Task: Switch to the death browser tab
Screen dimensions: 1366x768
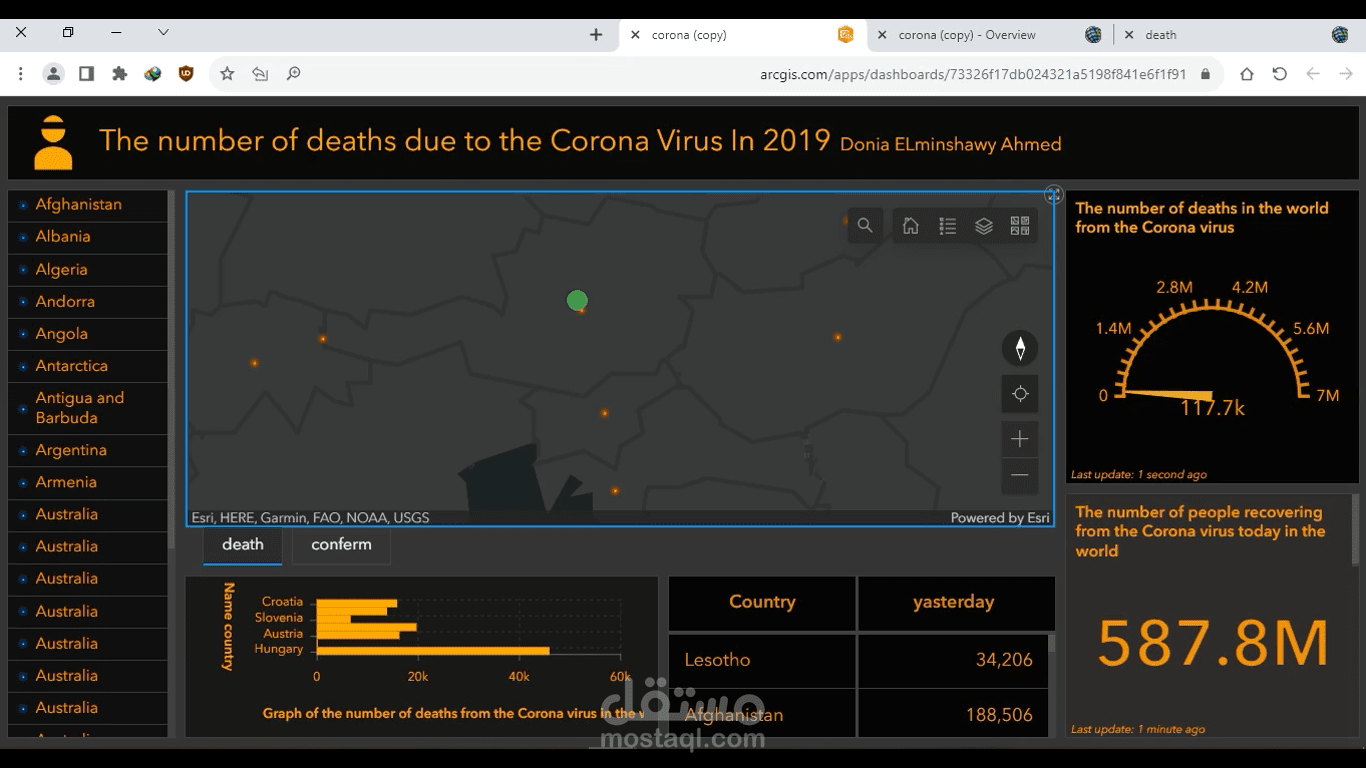Action: 1160,34
